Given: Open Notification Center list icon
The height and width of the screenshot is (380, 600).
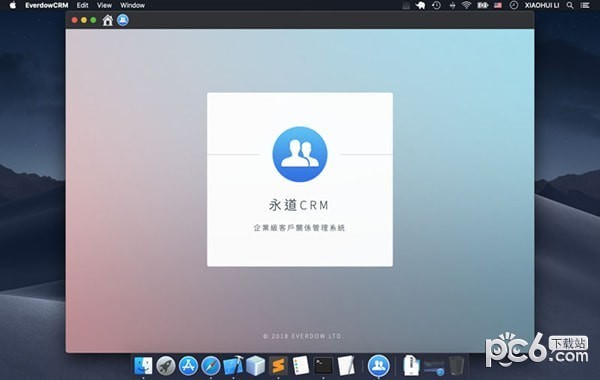Looking at the screenshot, I should point(585,5).
